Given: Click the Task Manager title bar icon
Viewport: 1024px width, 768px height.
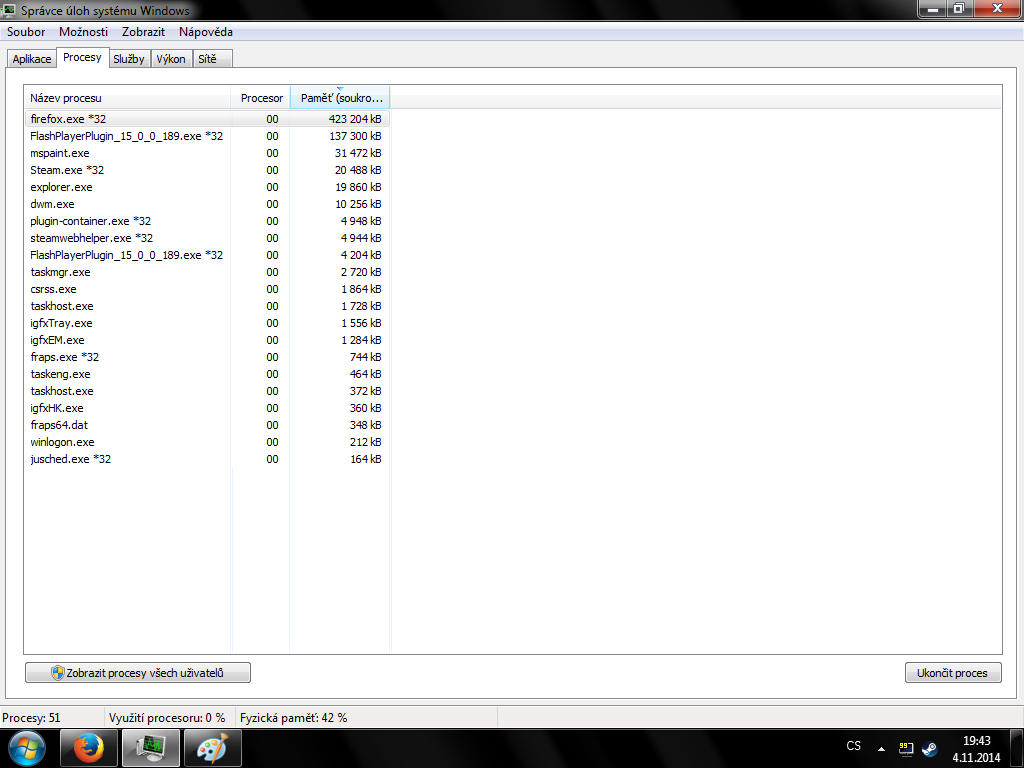Looking at the screenshot, I should (x=9, y=10).
